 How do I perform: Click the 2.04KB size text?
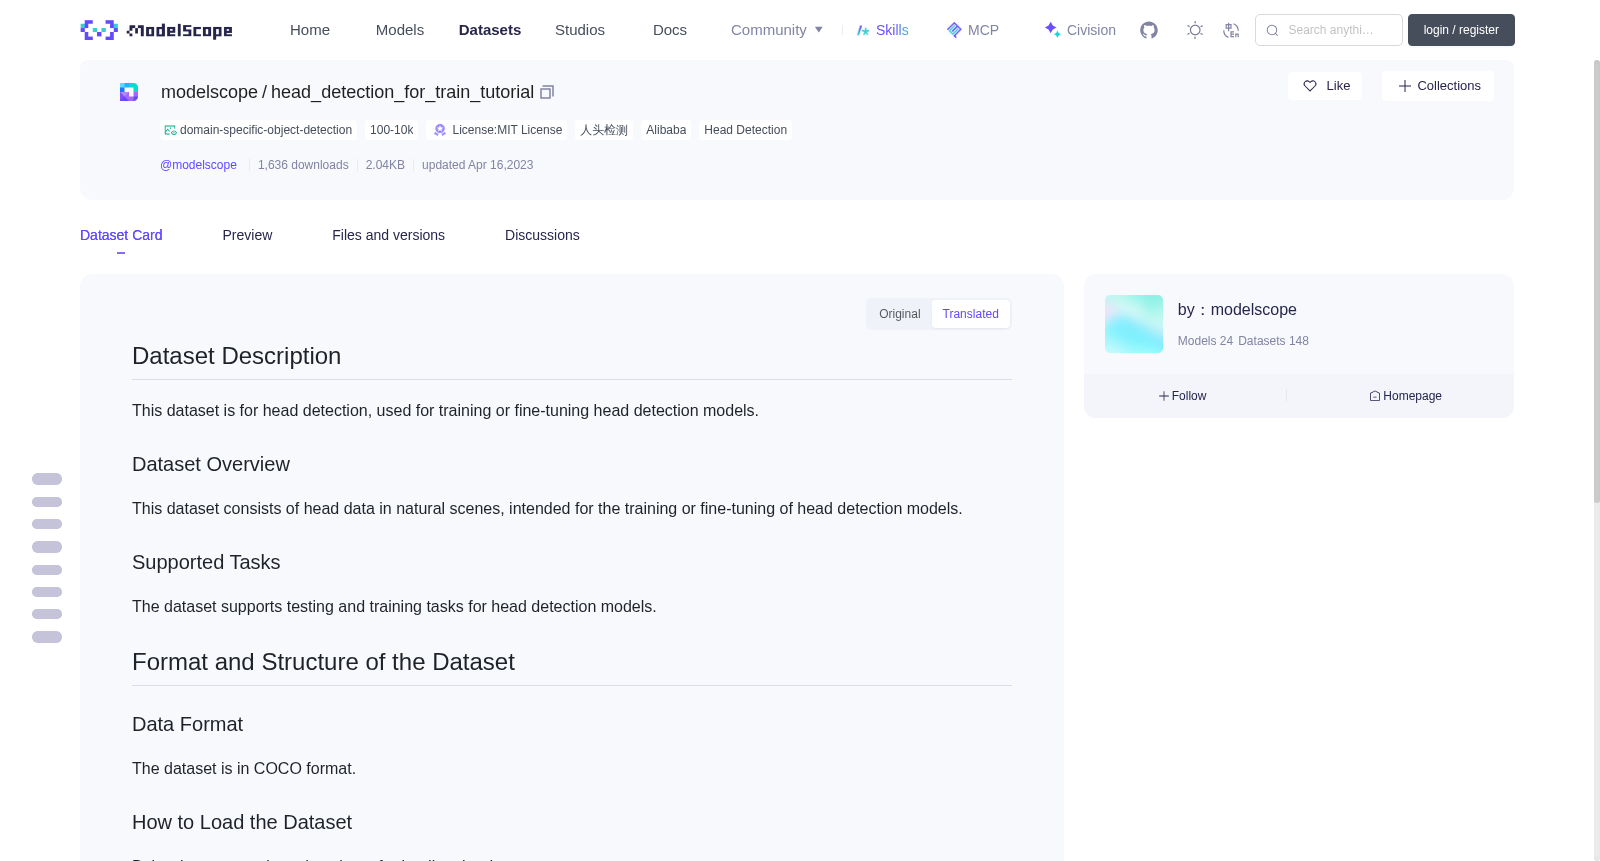[x=385, y=165]
